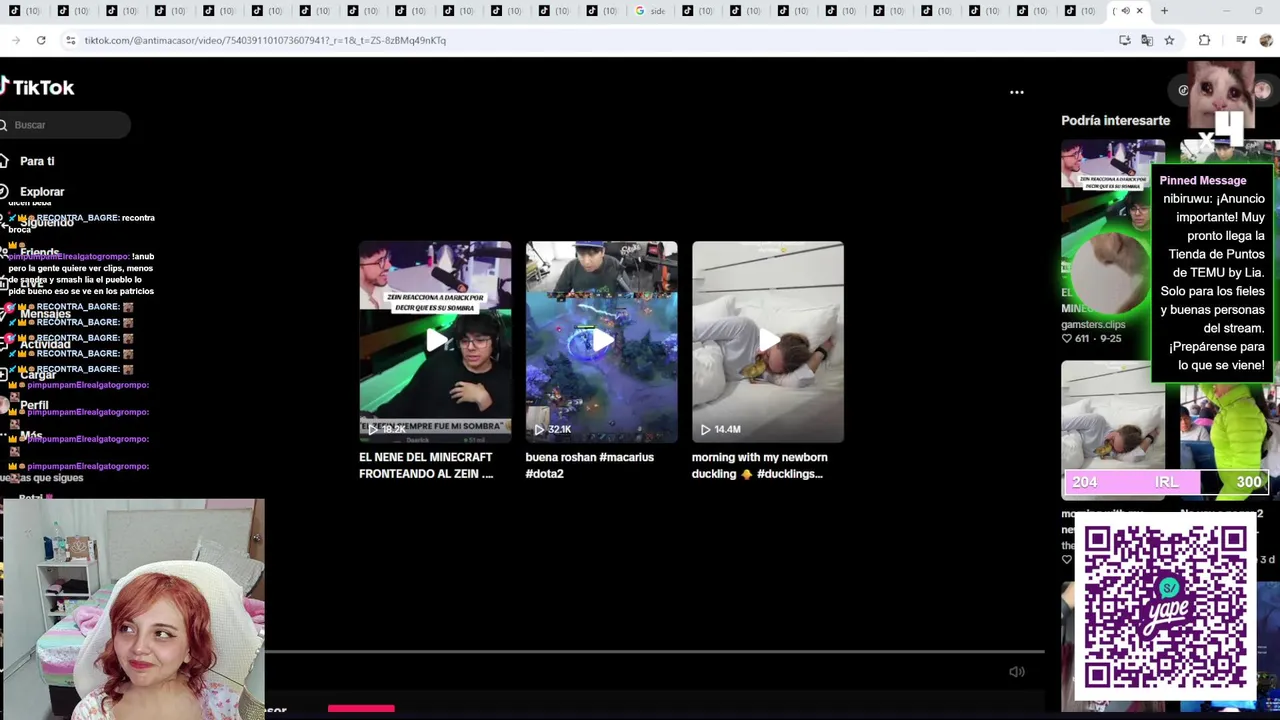Open the 'EL NENE DEL MINECRAFT' caption
Screen dimensions: 1280x720
coord(426,465)
